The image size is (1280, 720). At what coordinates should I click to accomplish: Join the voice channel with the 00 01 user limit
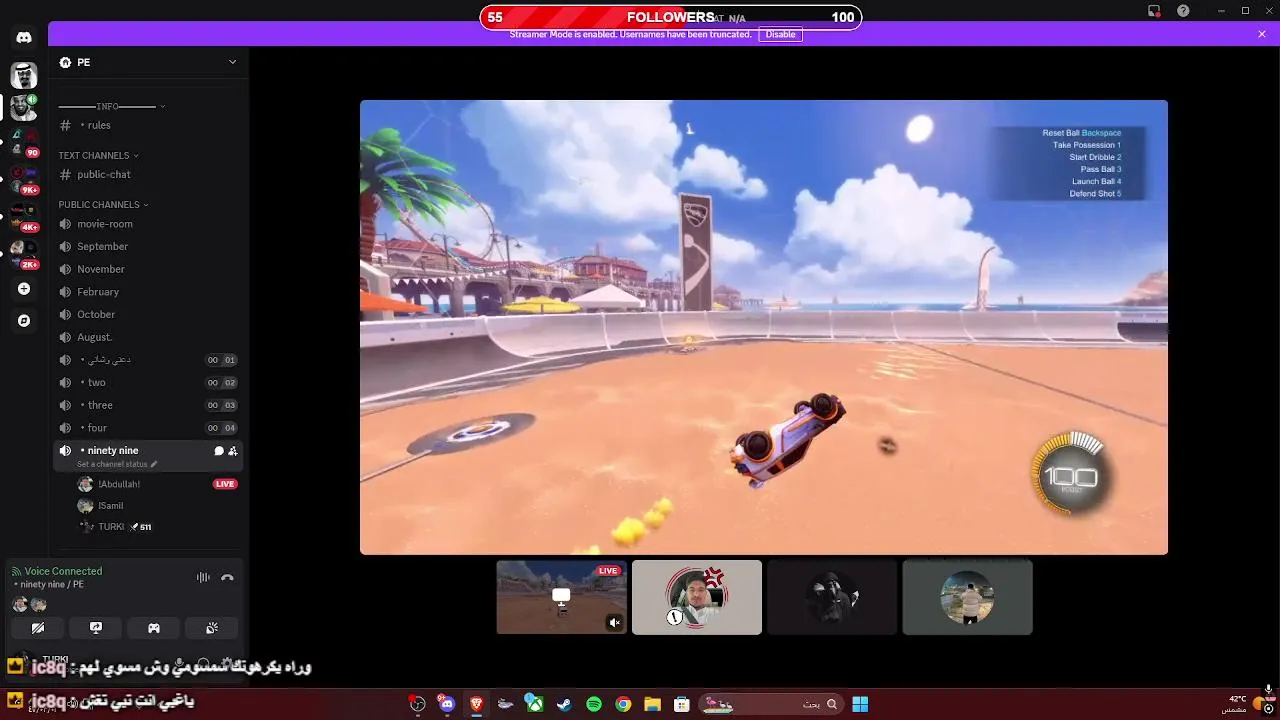tap(148, 360)
